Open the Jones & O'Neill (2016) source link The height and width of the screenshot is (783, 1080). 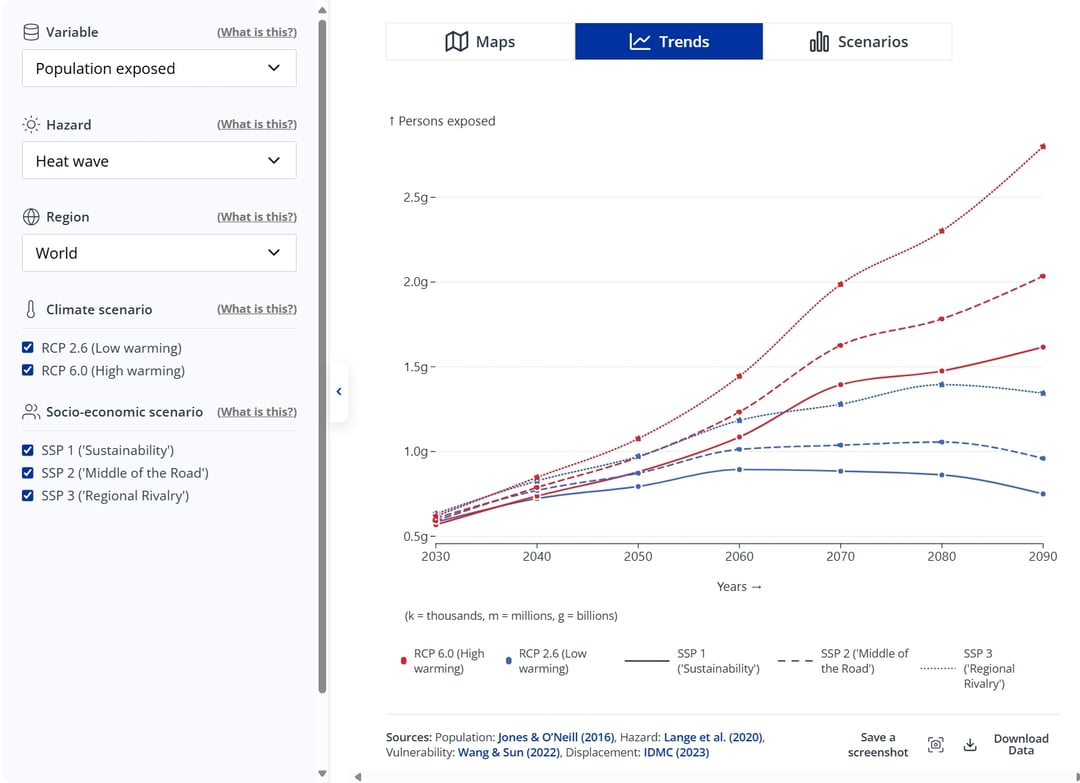[x=566, y=737]
